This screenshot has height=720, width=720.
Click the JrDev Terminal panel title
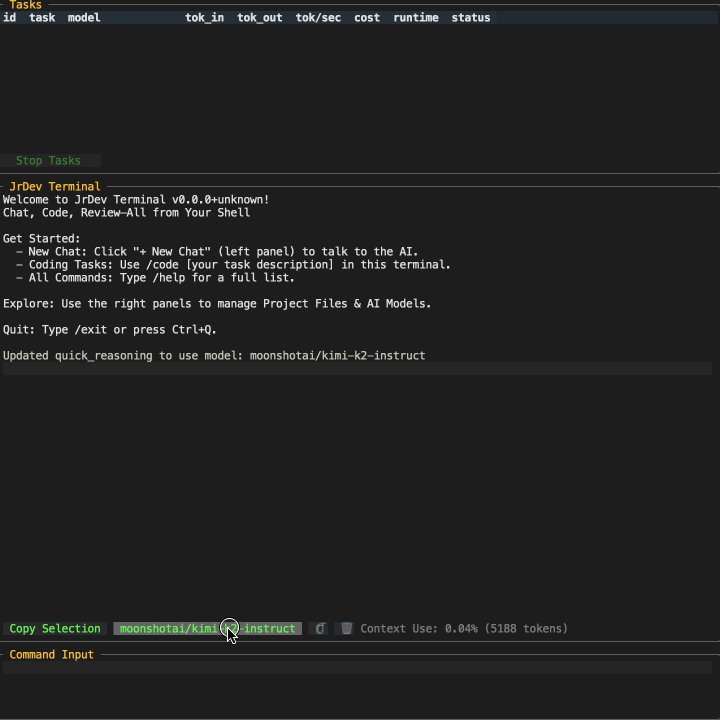coord(55,186)
